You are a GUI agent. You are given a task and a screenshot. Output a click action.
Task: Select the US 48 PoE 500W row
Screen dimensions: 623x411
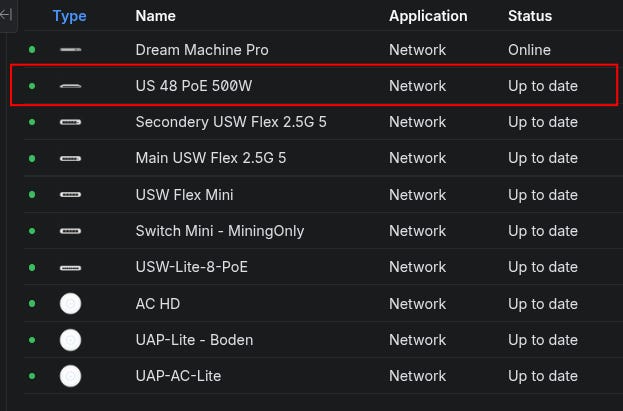click(314, 85)
